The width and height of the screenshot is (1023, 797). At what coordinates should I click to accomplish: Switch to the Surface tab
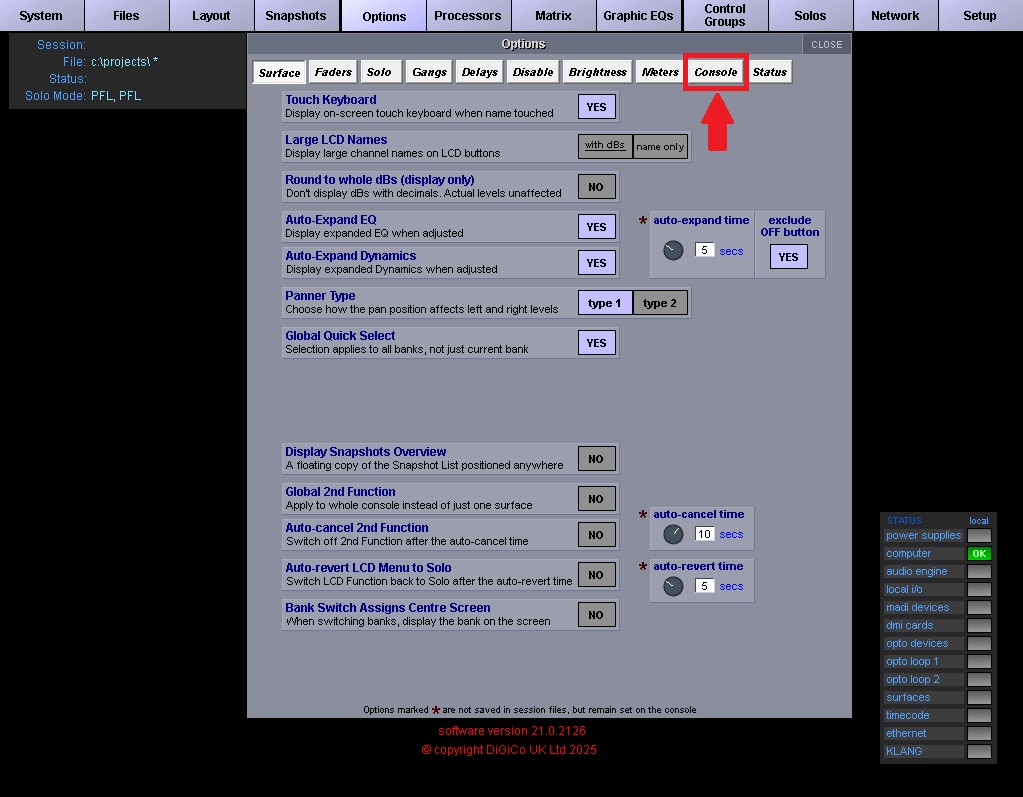tap(279, 72)
